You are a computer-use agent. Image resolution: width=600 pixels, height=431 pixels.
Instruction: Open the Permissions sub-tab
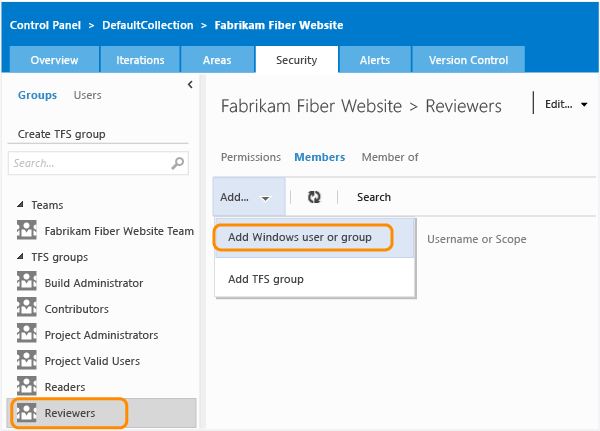click(251, 157)
